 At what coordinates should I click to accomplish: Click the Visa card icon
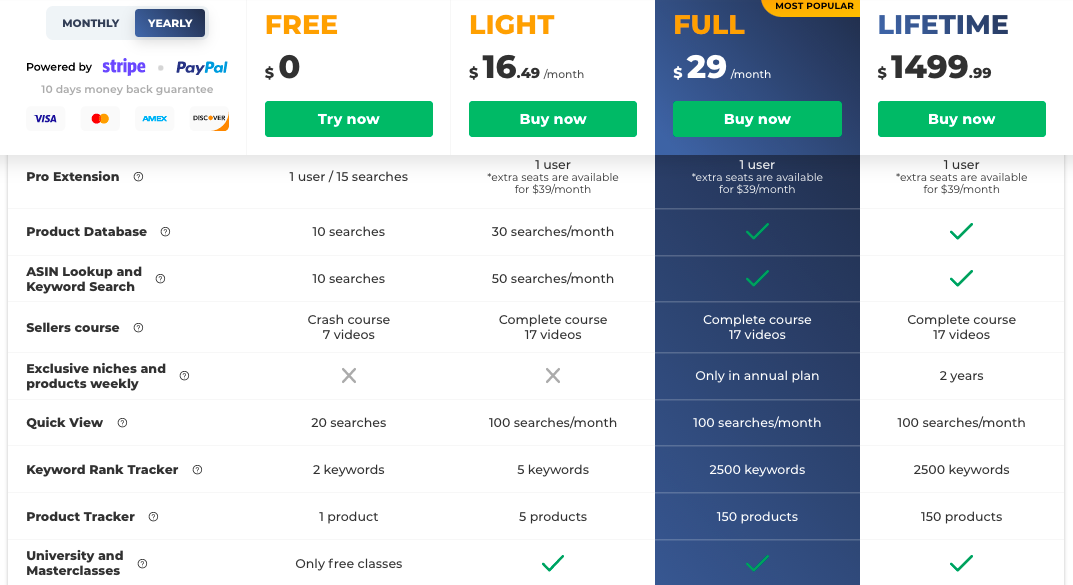click(45, 119)
